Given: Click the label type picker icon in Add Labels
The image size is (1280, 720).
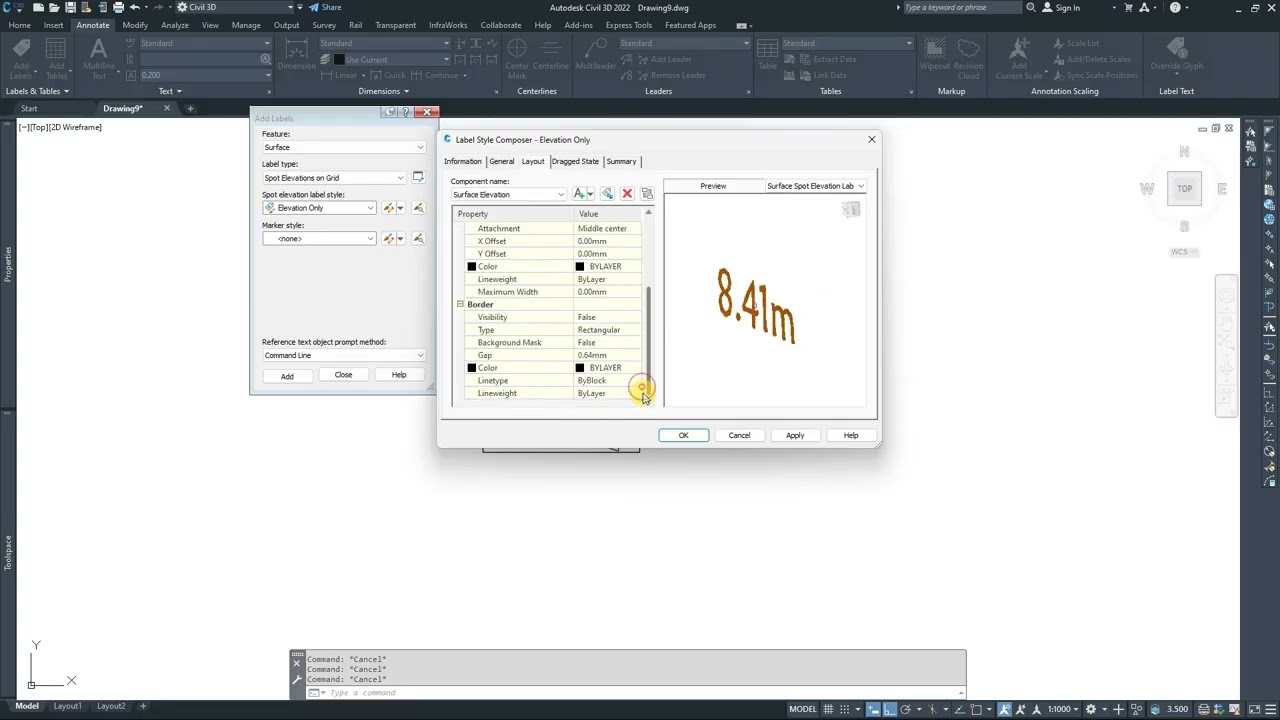Looking at the screenshot, I should pyautogui.click(x=418, y=177).
